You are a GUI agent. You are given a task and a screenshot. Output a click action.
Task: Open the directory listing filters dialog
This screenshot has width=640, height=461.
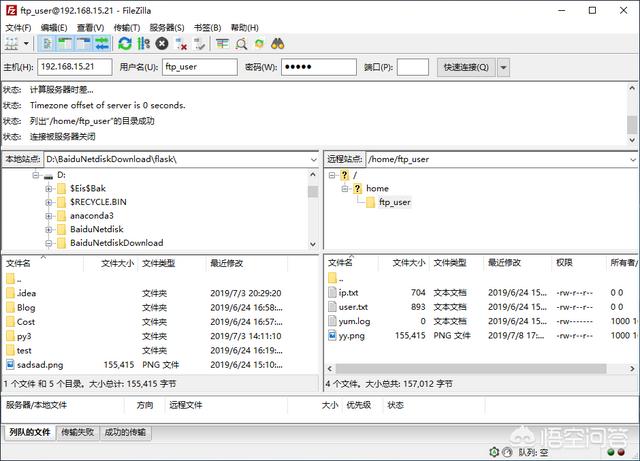click(222, 43)
